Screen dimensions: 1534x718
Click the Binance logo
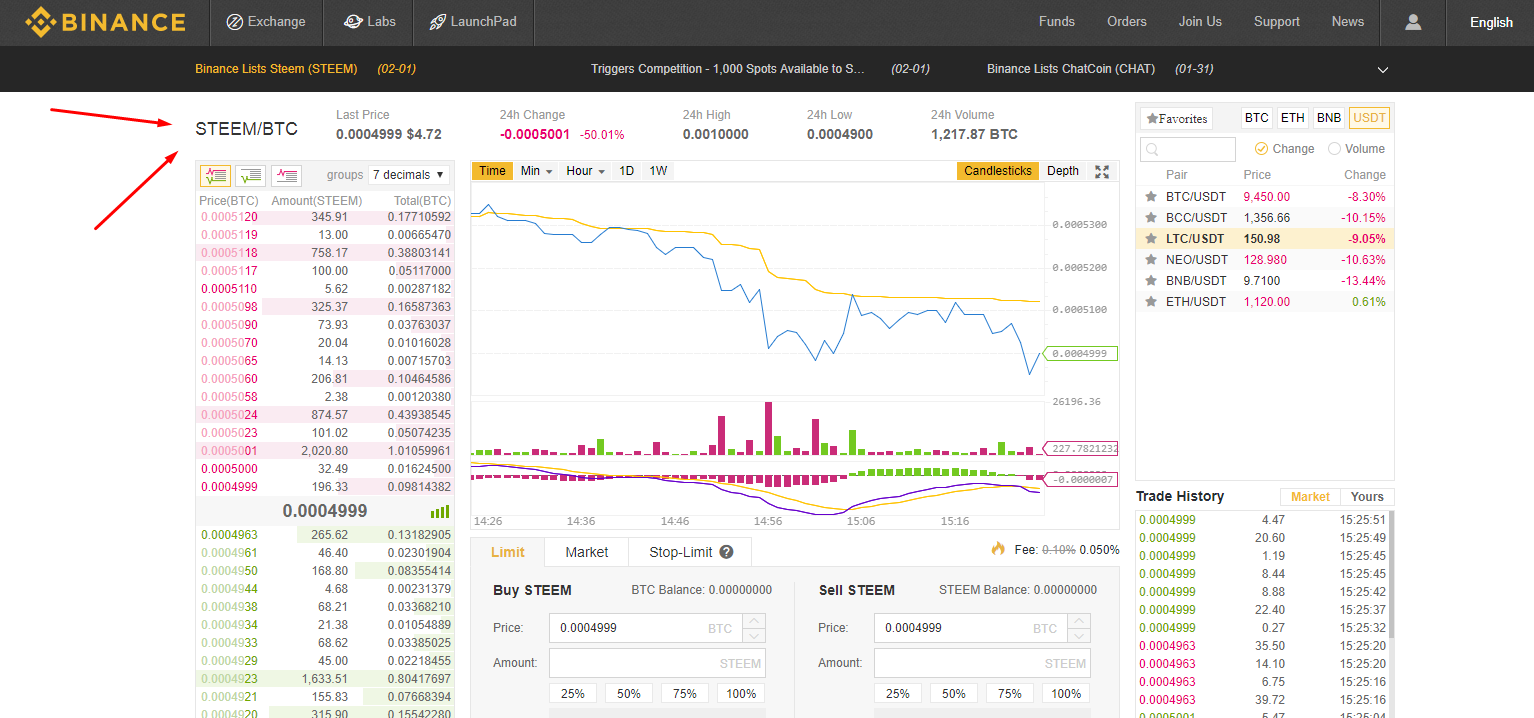(x=105, y=21)
